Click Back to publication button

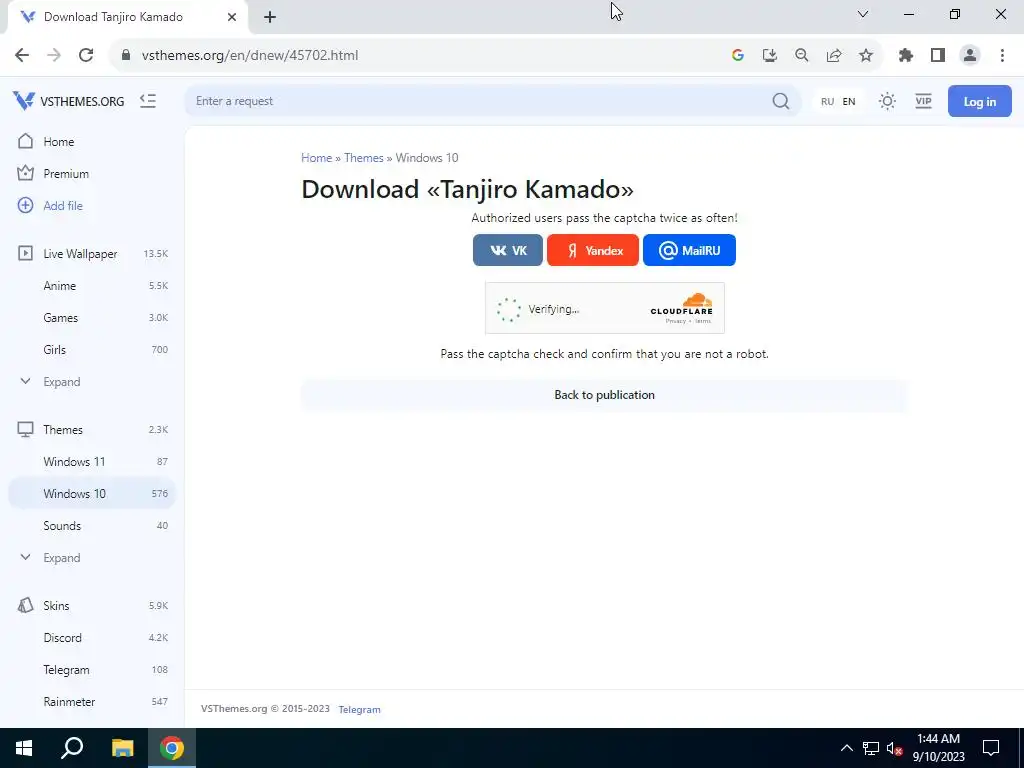pos(604,395)
